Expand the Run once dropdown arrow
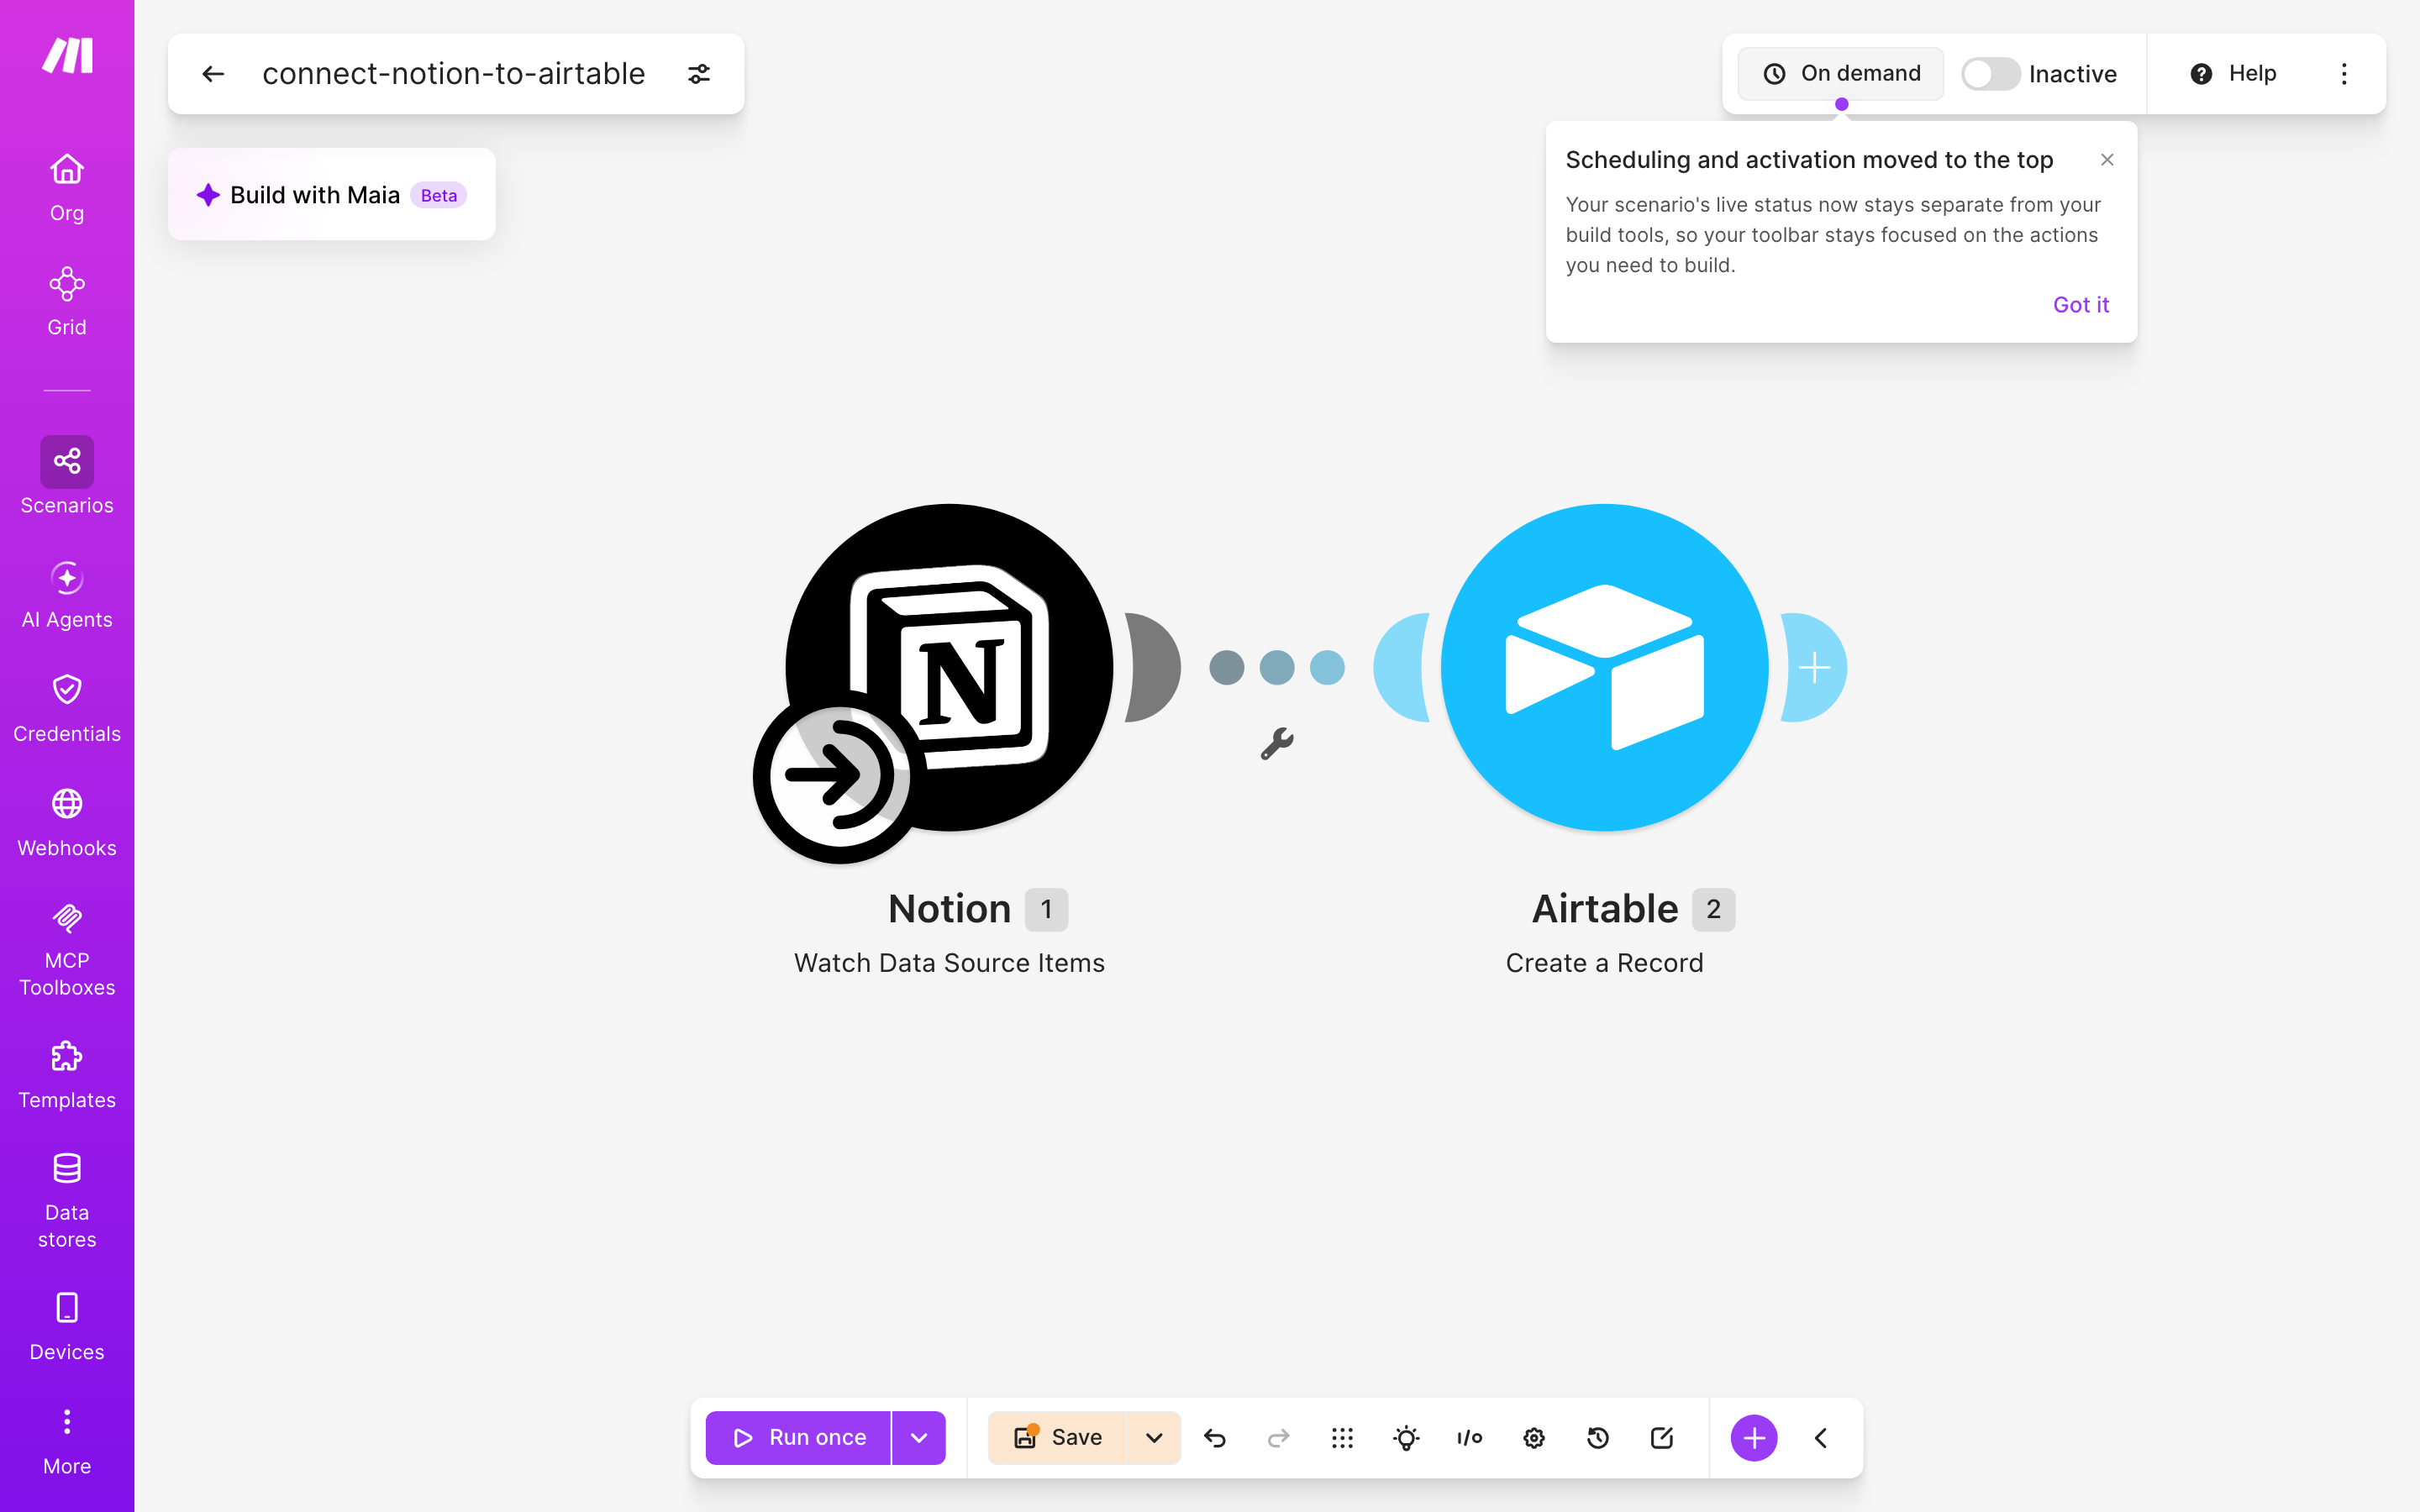Image resolution: width=2420 pixels, height=1512 pixels. coord(919,1438)
